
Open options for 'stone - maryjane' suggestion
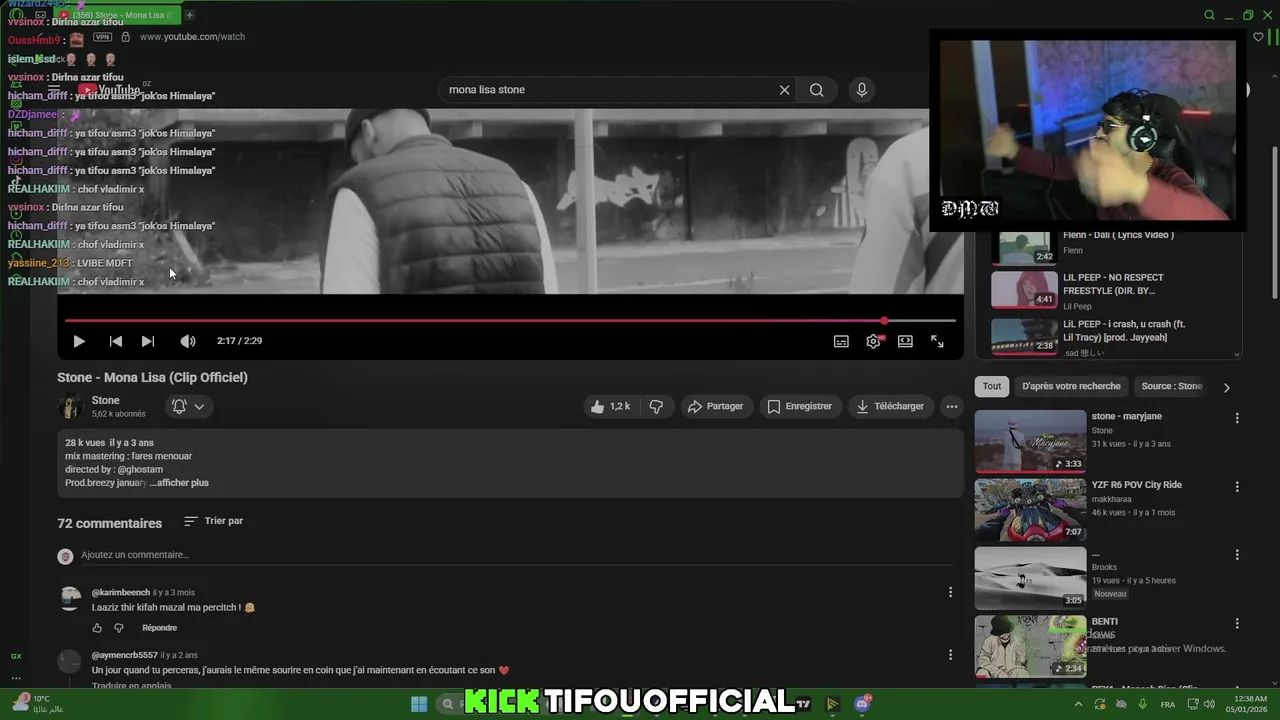click(x=1237, y=418)
